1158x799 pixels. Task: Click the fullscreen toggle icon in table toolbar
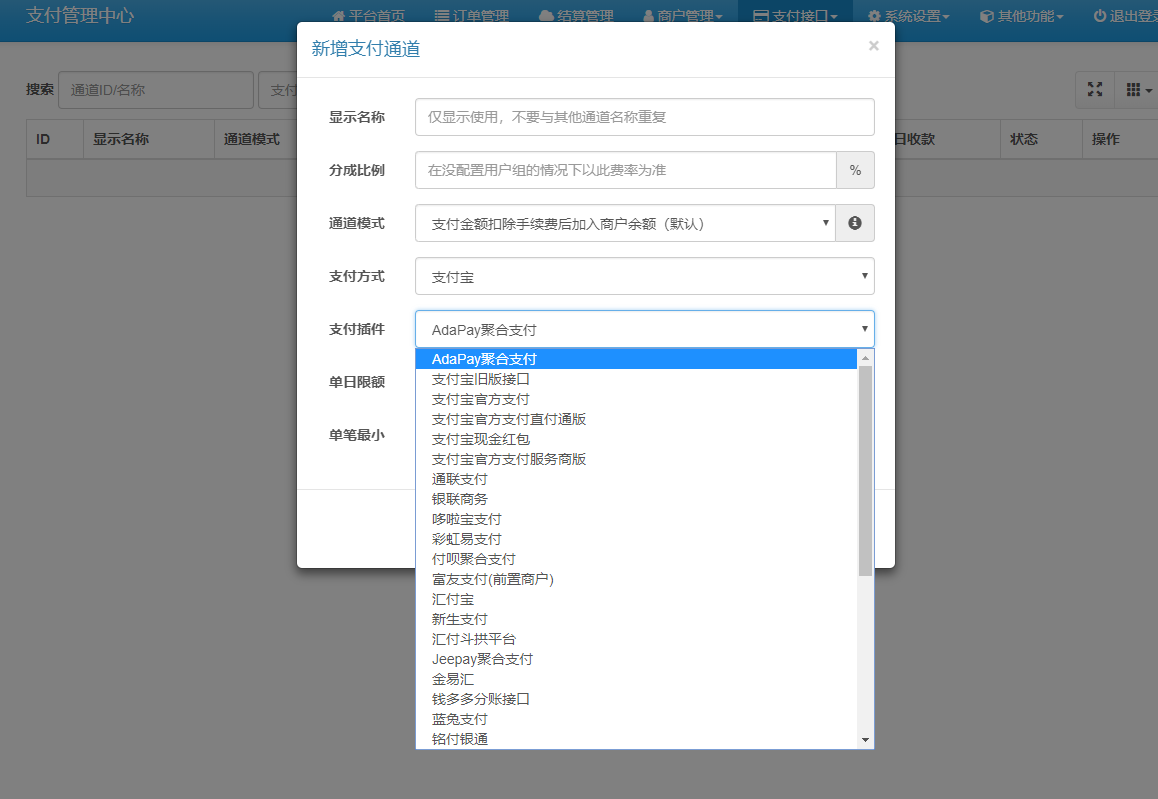tap(1094, 89)
